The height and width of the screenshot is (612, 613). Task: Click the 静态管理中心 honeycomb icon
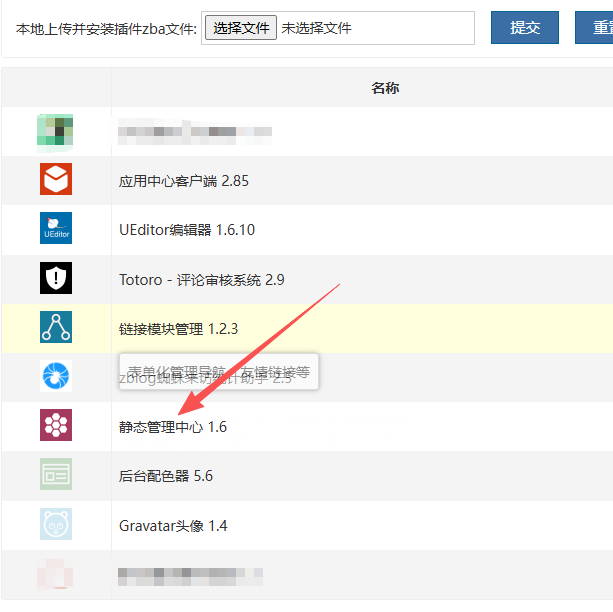(x=56, y=425)
